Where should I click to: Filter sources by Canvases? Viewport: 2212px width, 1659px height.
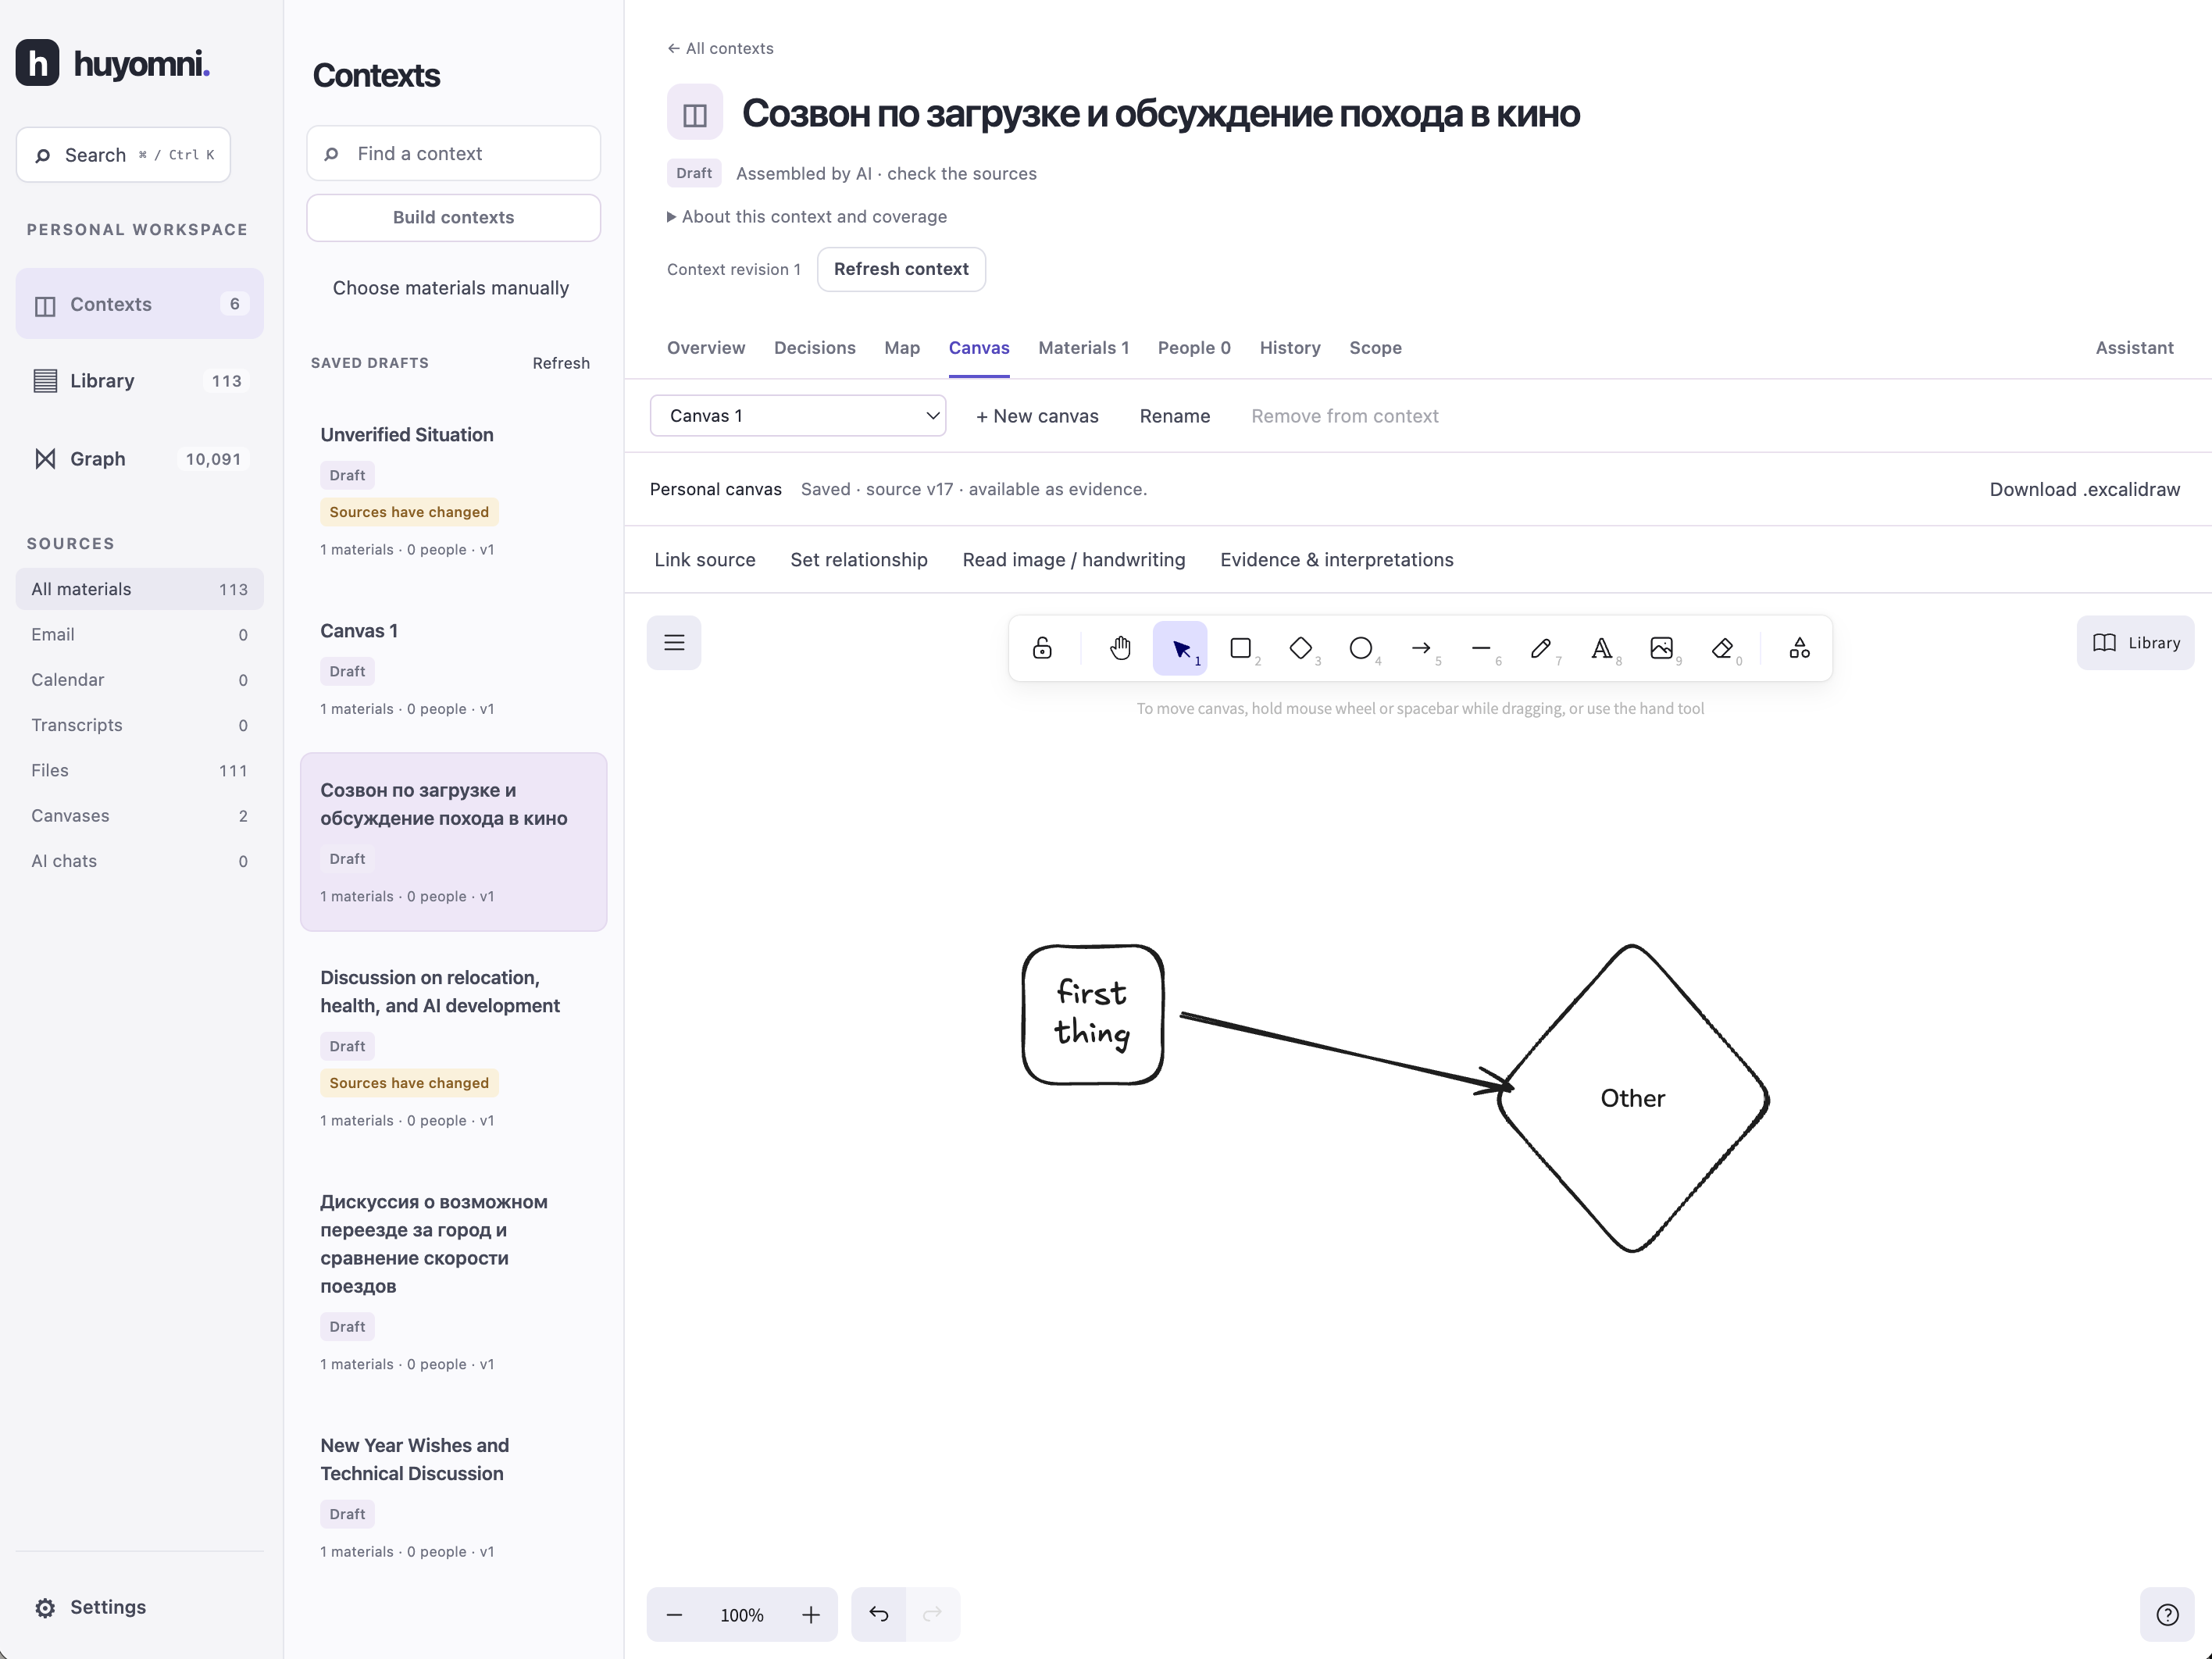coord(139,816)
